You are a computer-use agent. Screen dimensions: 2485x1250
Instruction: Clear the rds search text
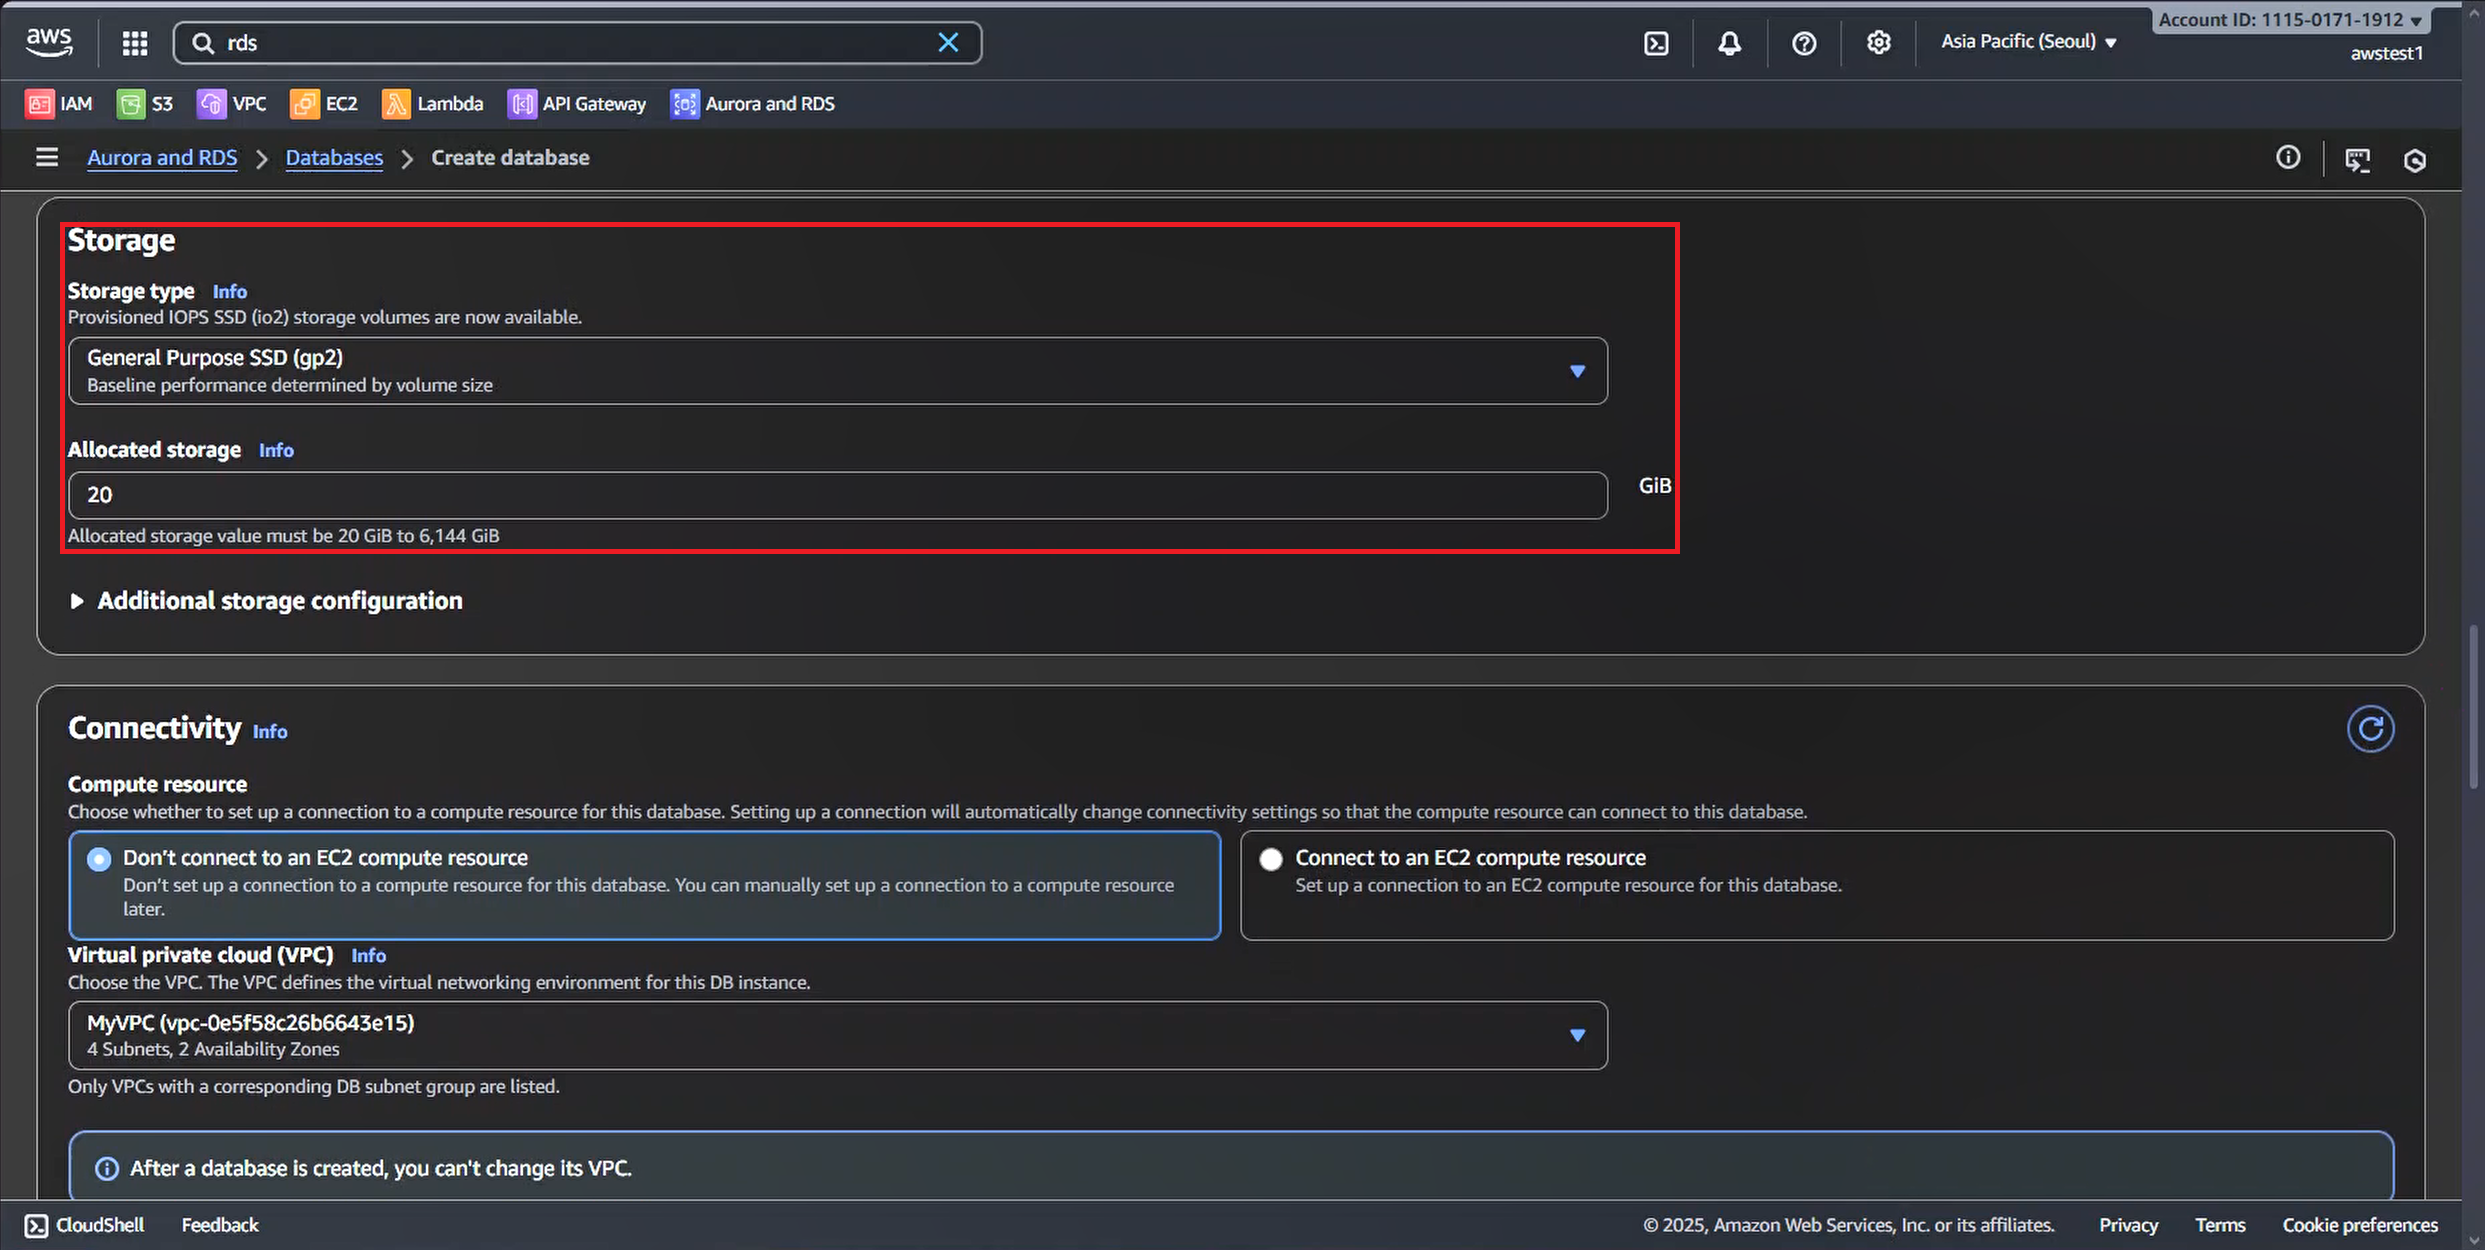[x=948, y=43]
